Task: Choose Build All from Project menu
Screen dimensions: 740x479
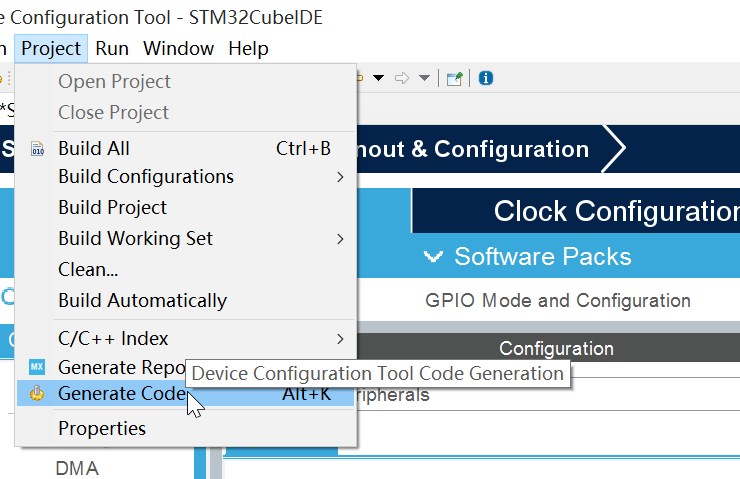Action: click(185, 149)
